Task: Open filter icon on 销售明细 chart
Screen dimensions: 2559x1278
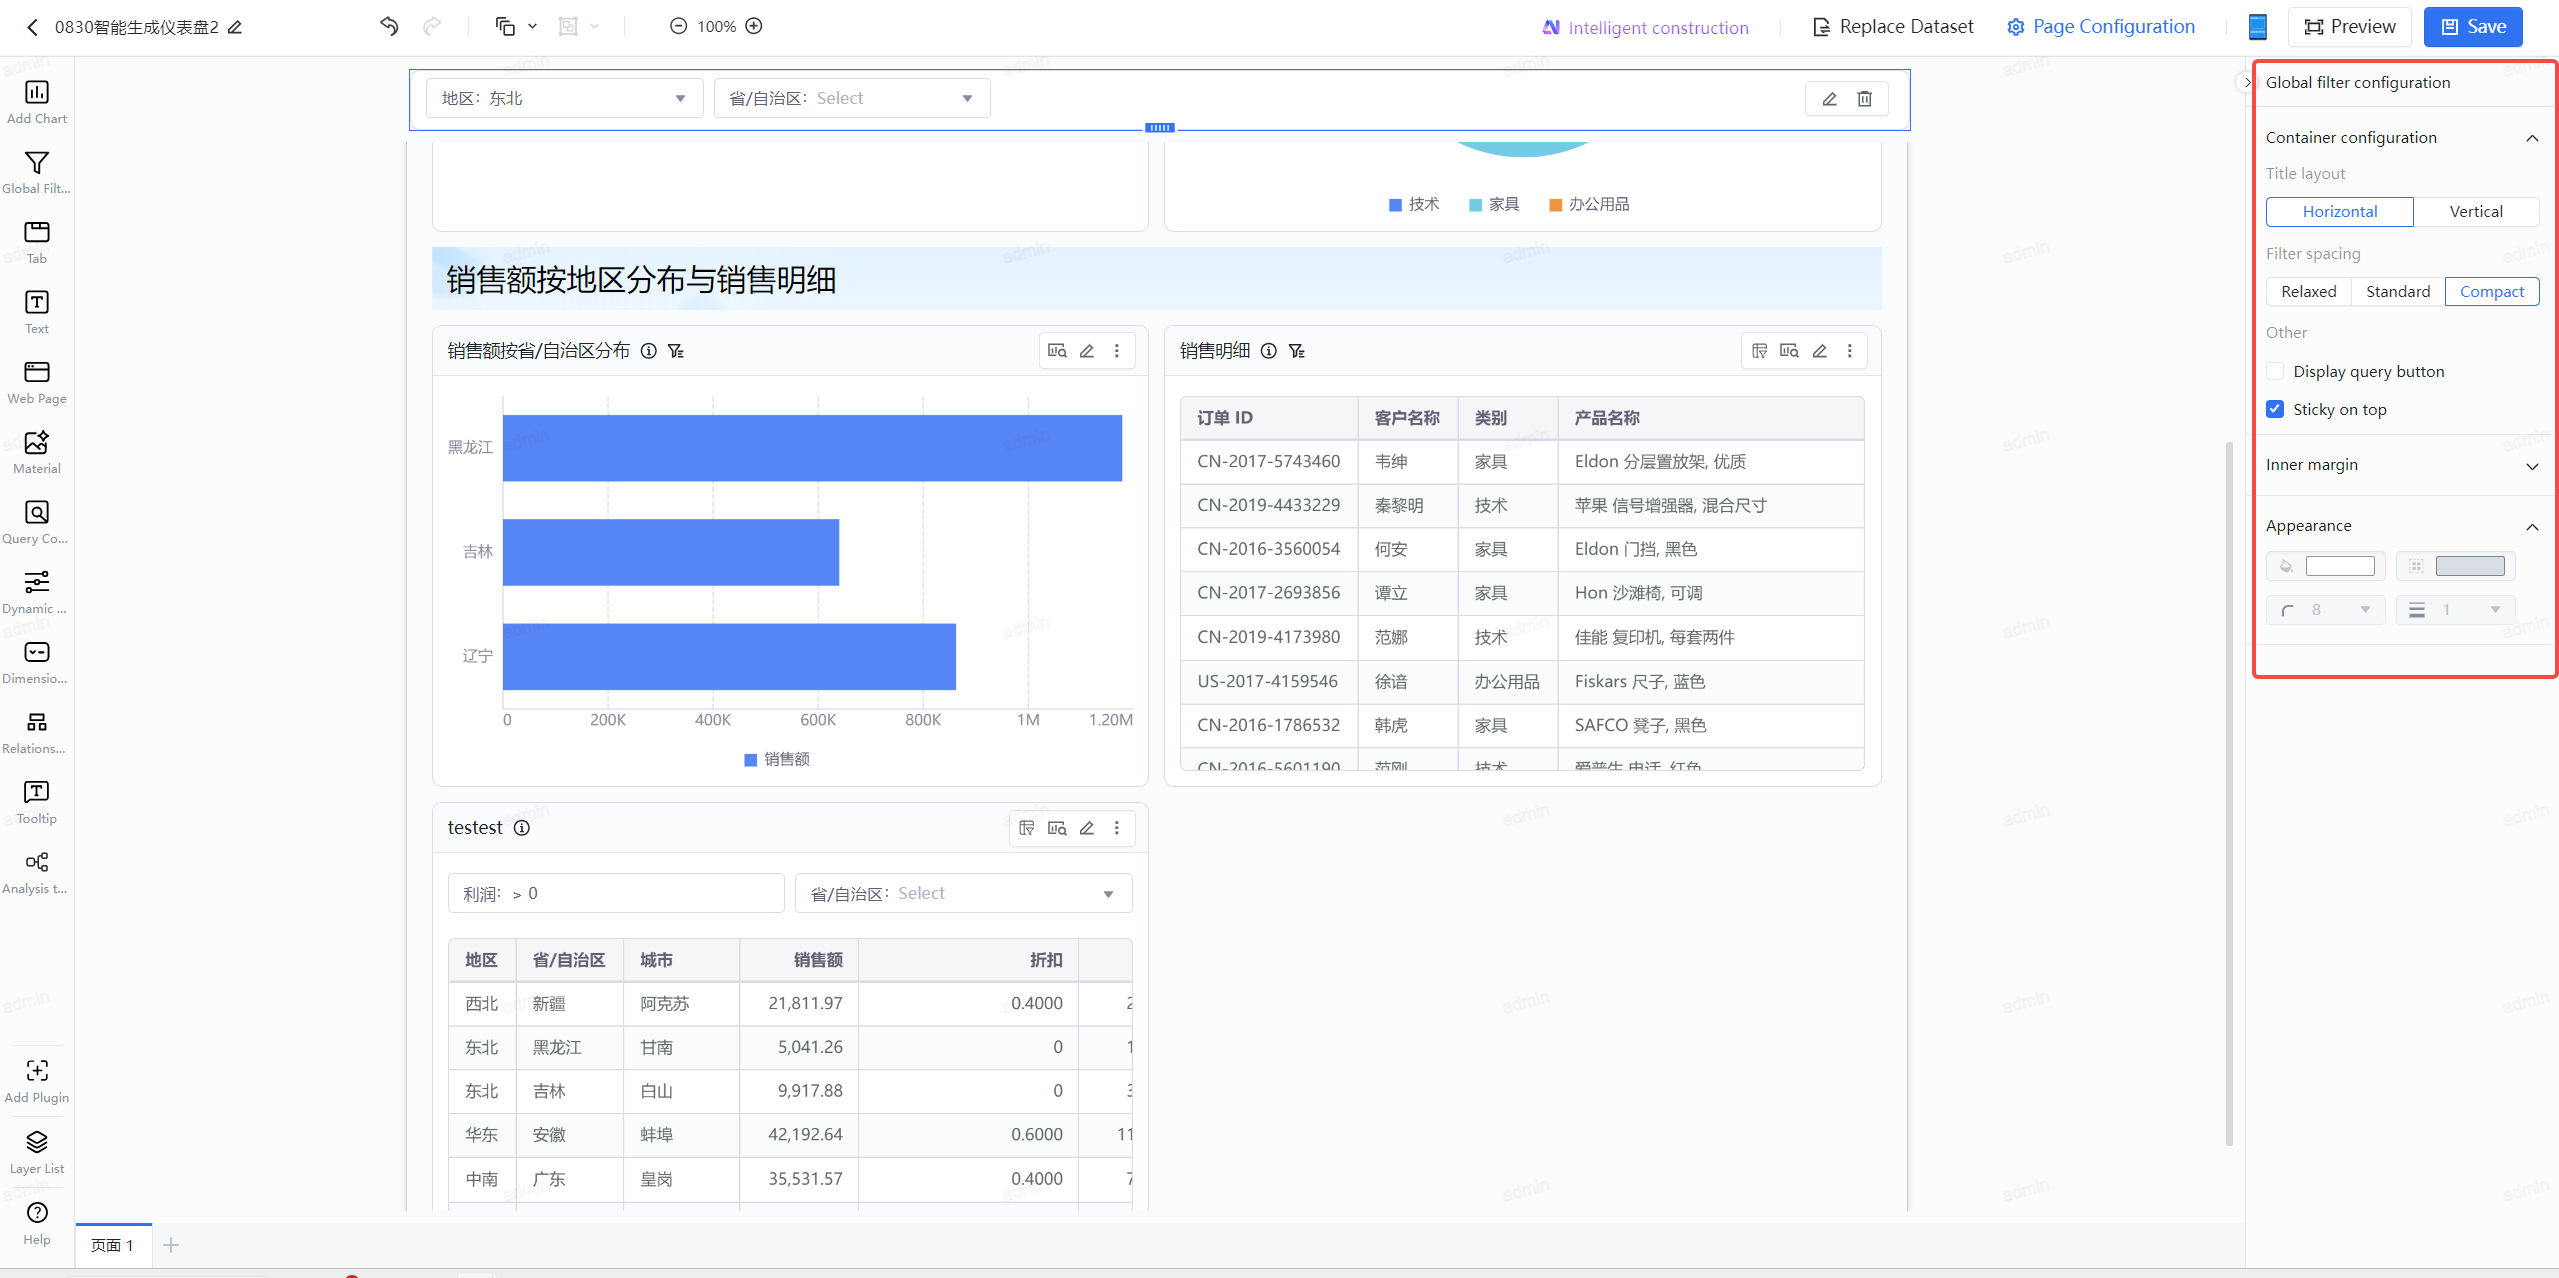Action: pos(1296,351)
